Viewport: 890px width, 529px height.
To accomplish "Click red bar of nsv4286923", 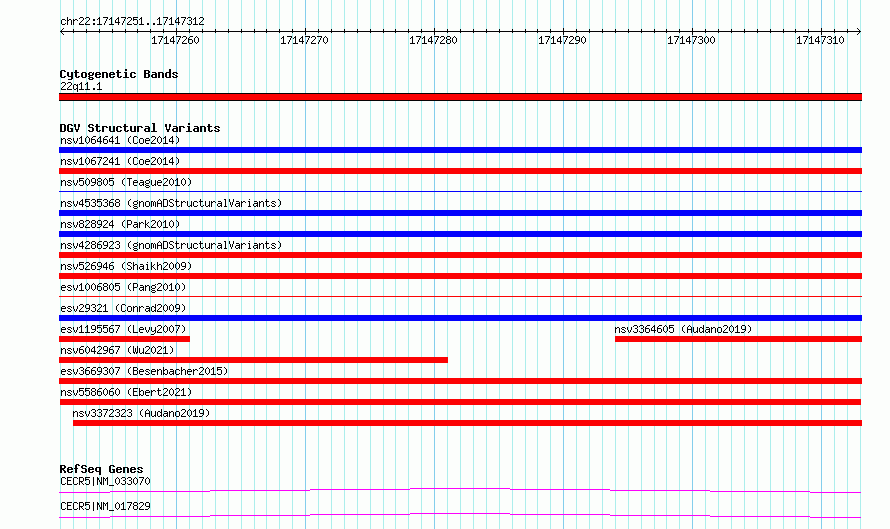I will click(460, 255).
